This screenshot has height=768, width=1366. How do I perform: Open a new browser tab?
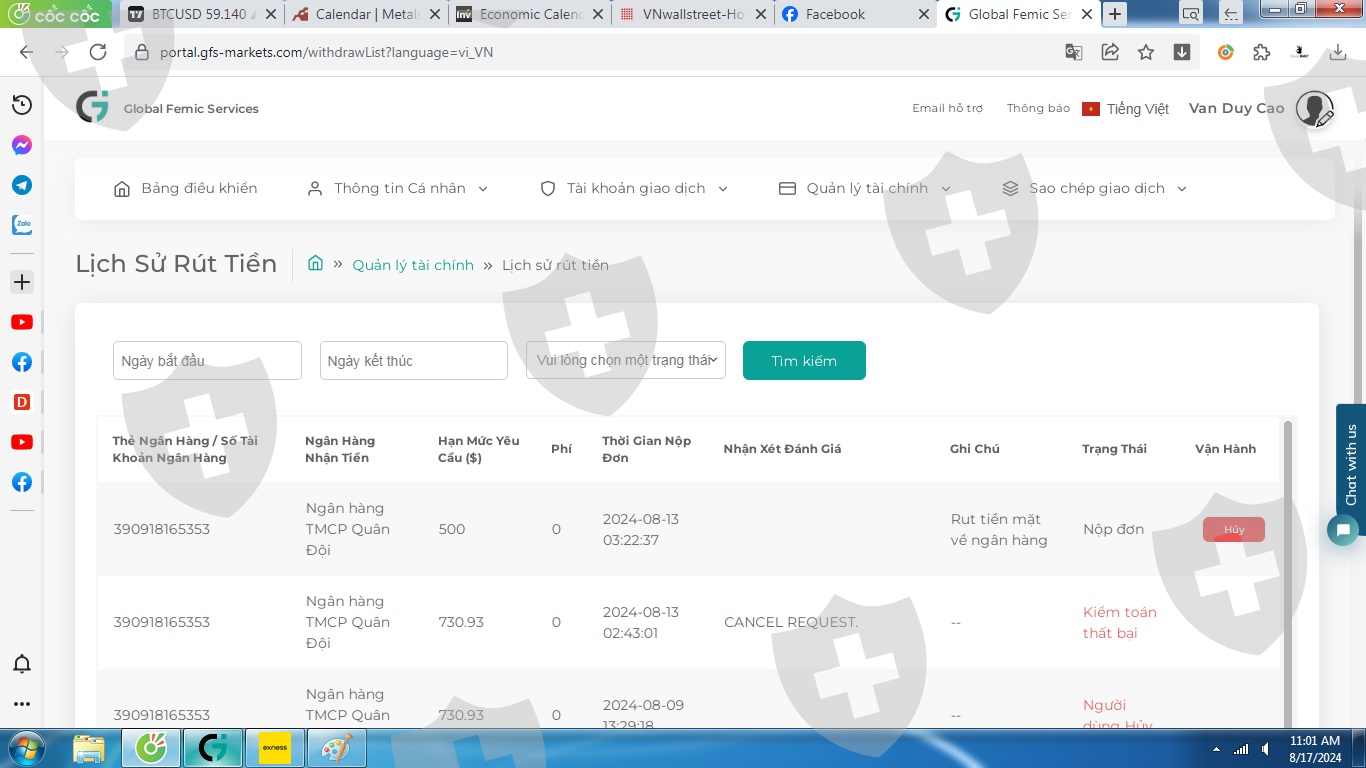(x=1114, y=14)
